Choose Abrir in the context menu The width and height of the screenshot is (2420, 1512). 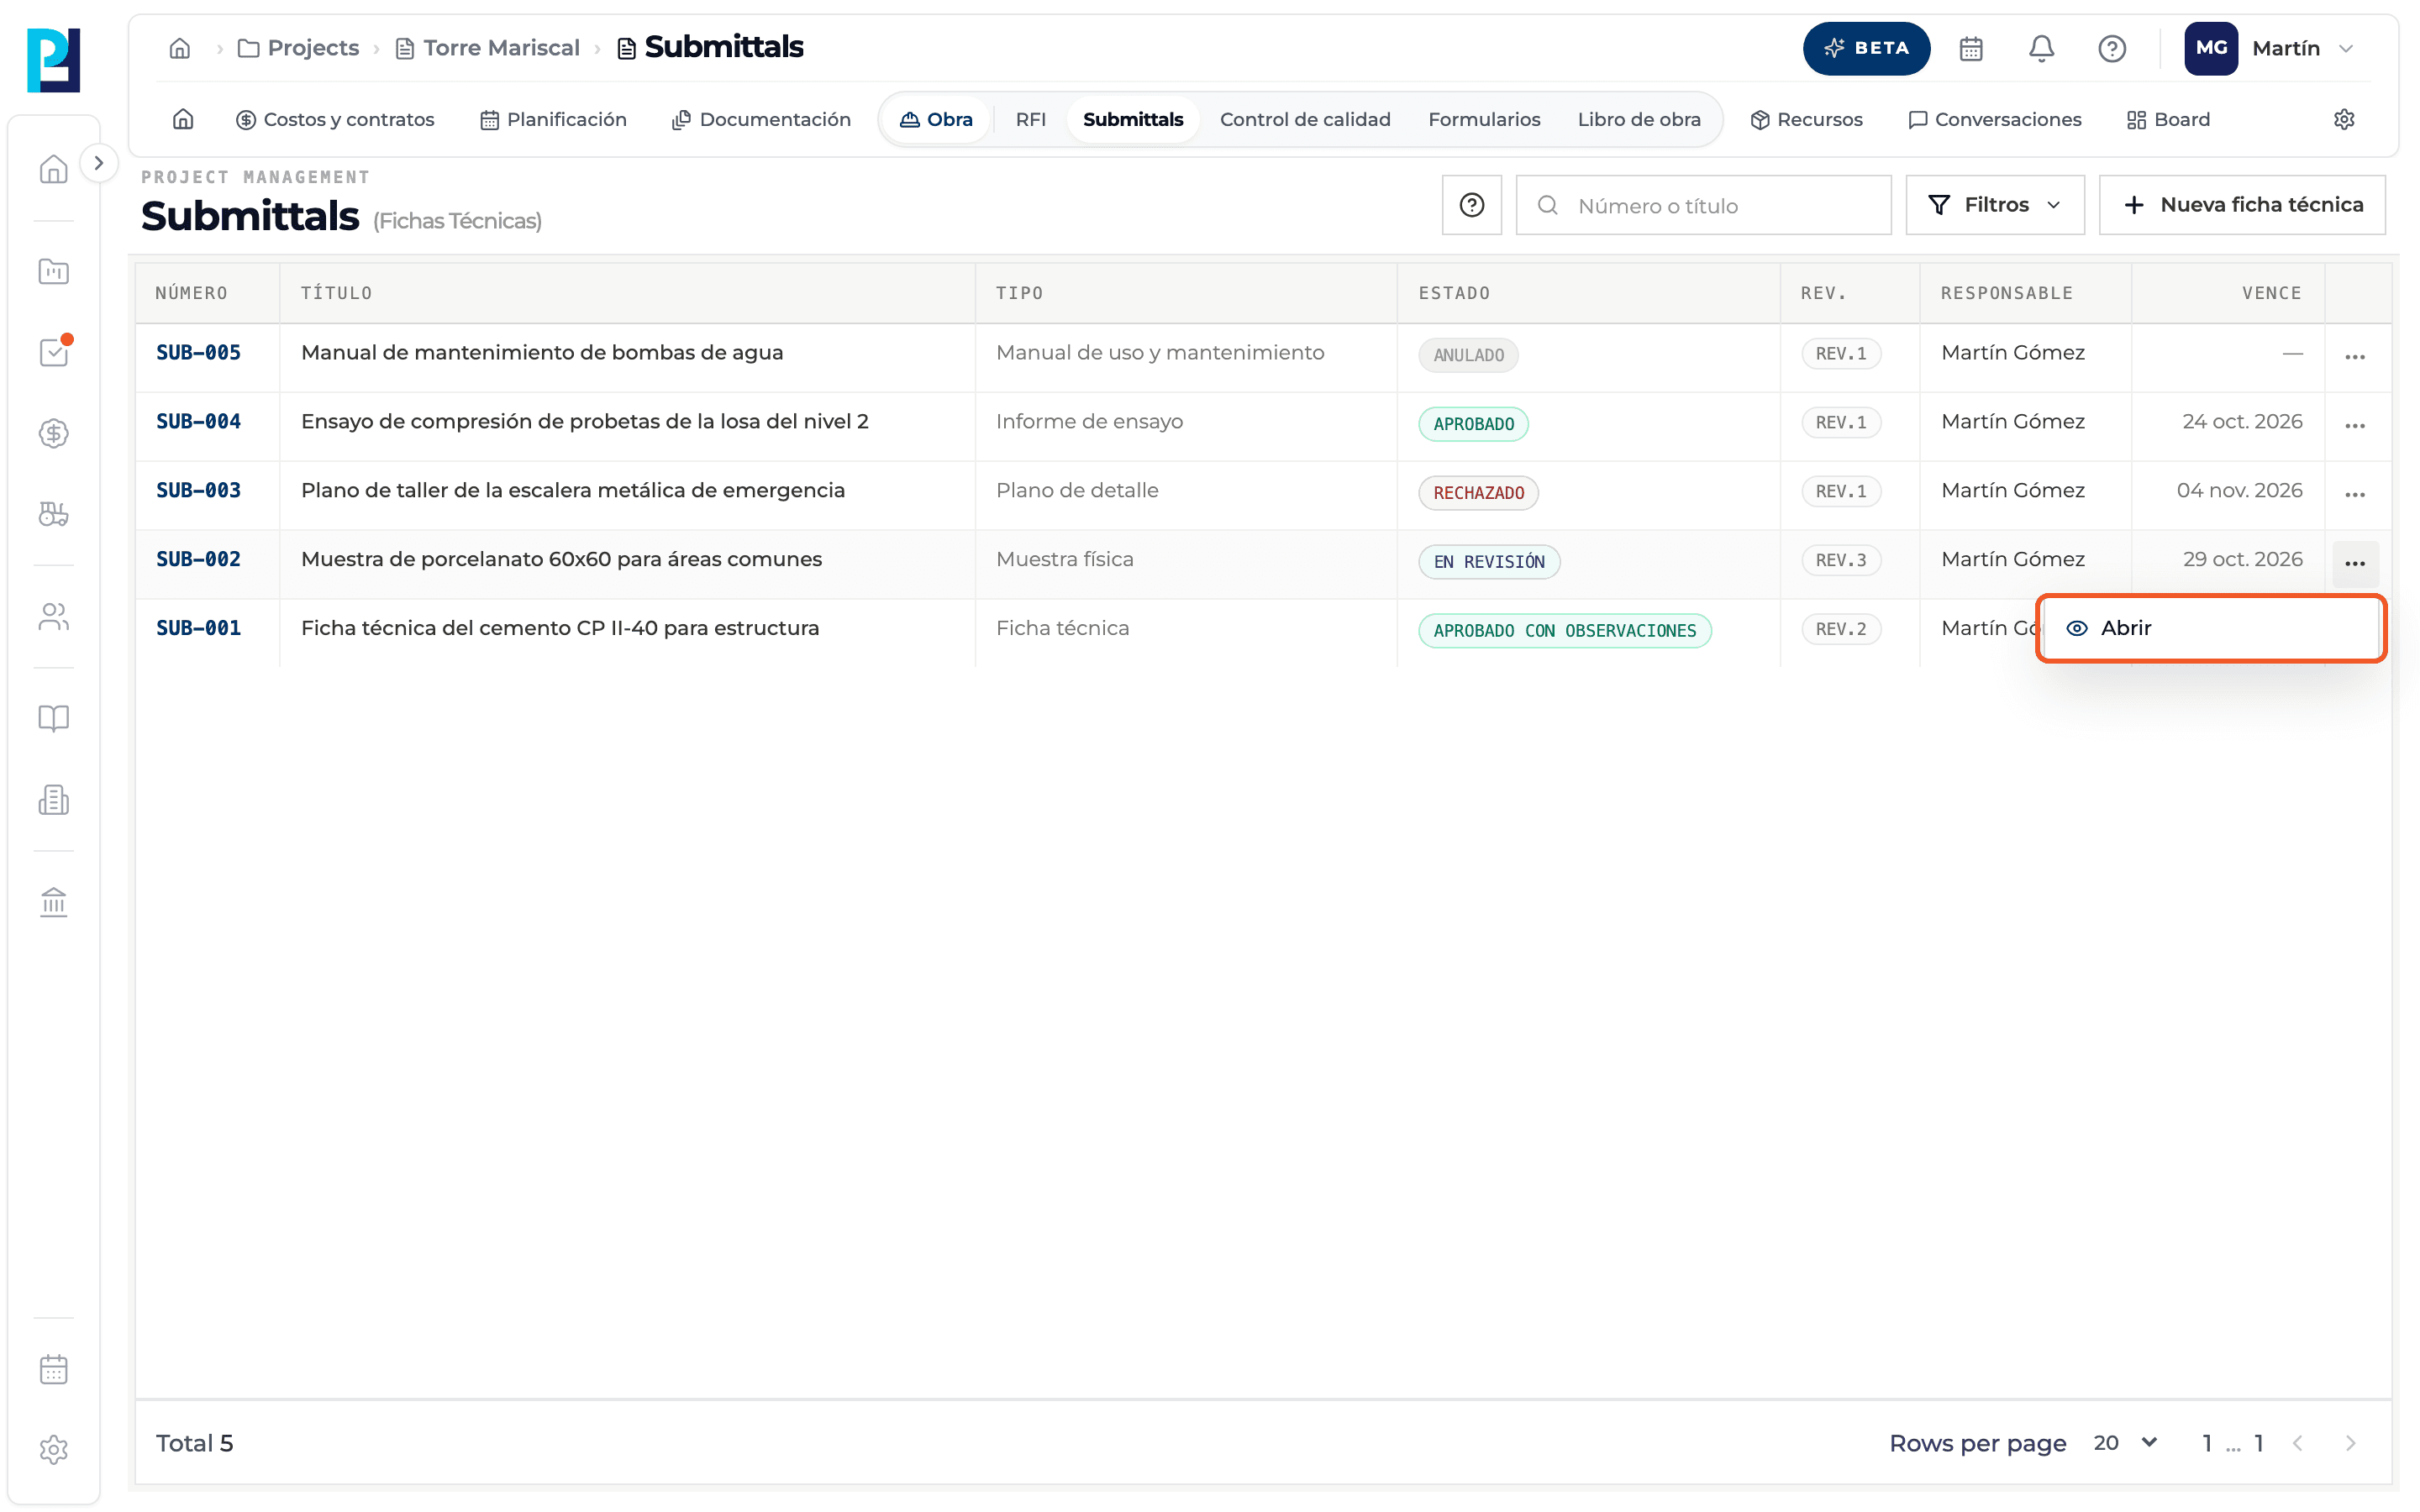tap(2211, 628)
